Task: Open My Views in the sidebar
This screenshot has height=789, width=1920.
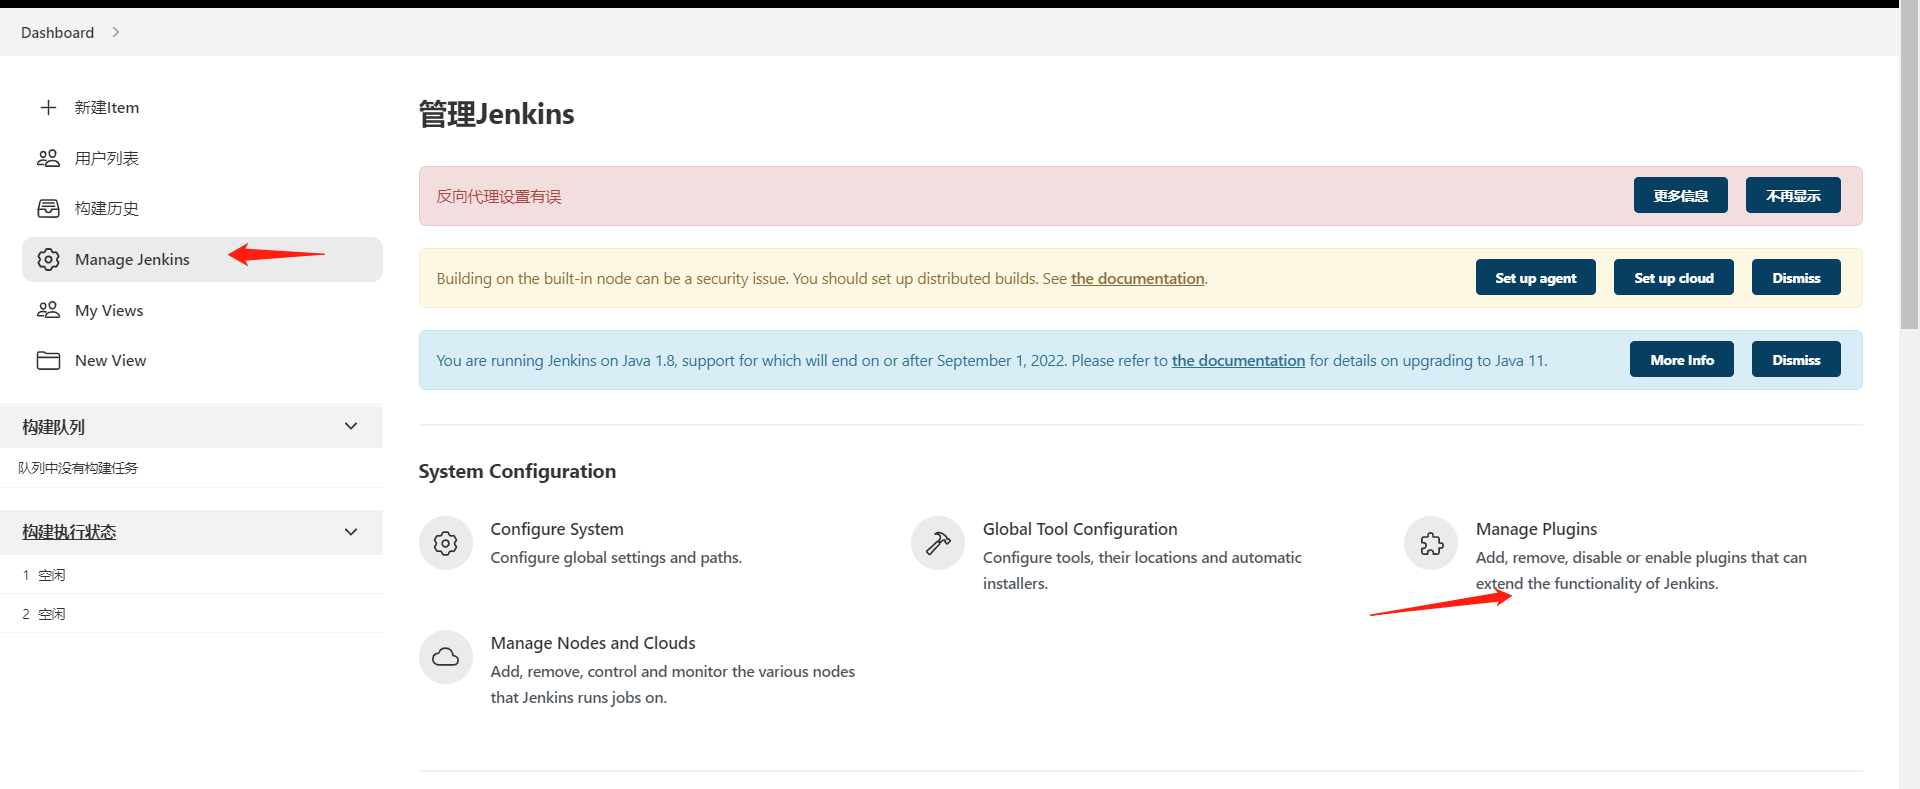Action: click(x=109, y=310)
